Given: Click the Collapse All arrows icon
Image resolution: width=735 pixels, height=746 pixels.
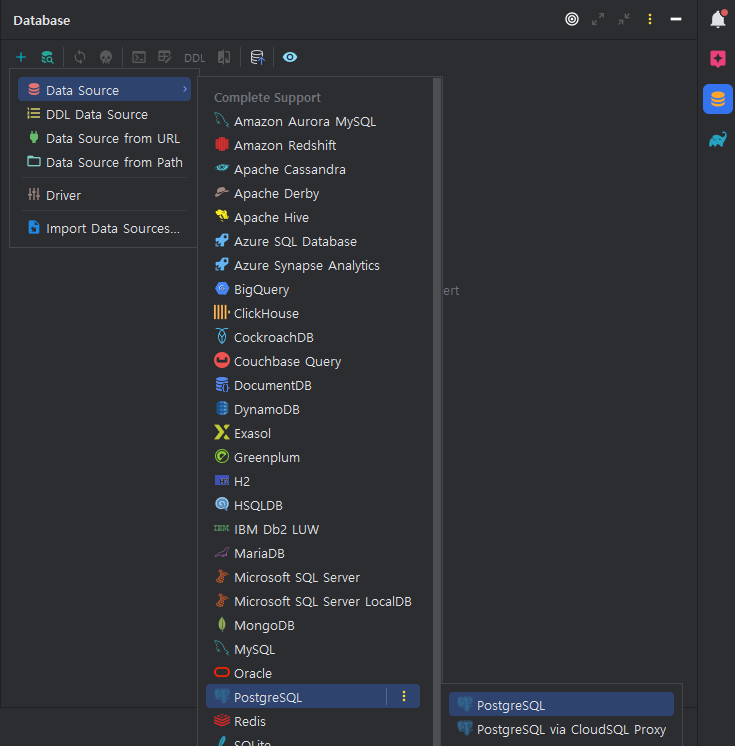Looking at the screenshot, I should tap(624, 19).
